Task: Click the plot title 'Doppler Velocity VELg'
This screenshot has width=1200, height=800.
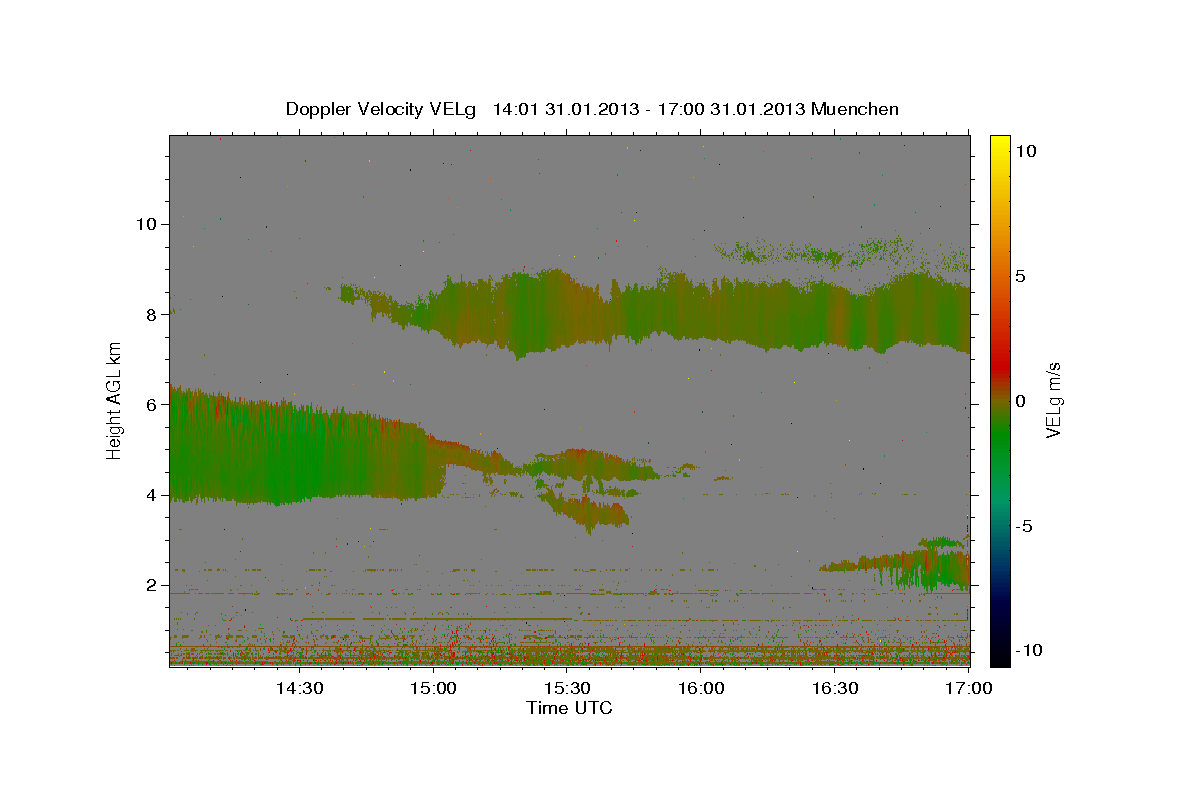Action: (x=380, y=109)
